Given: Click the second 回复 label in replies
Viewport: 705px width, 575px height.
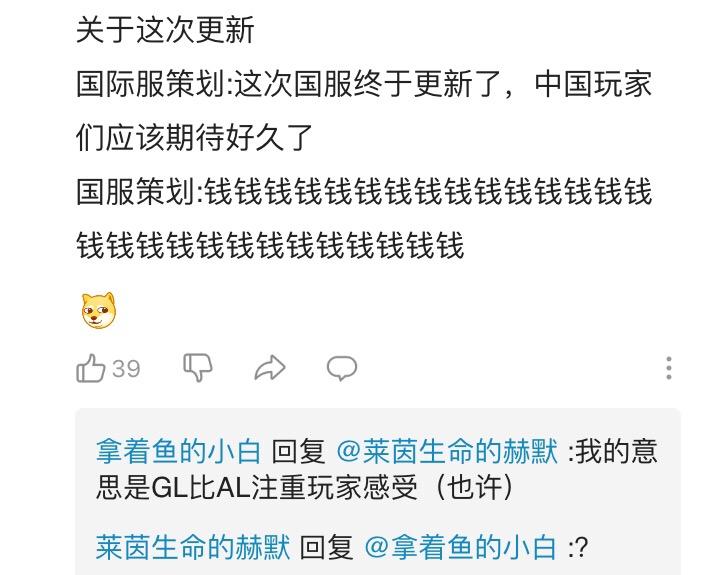Looking at the screenshot, I should 326,547.
